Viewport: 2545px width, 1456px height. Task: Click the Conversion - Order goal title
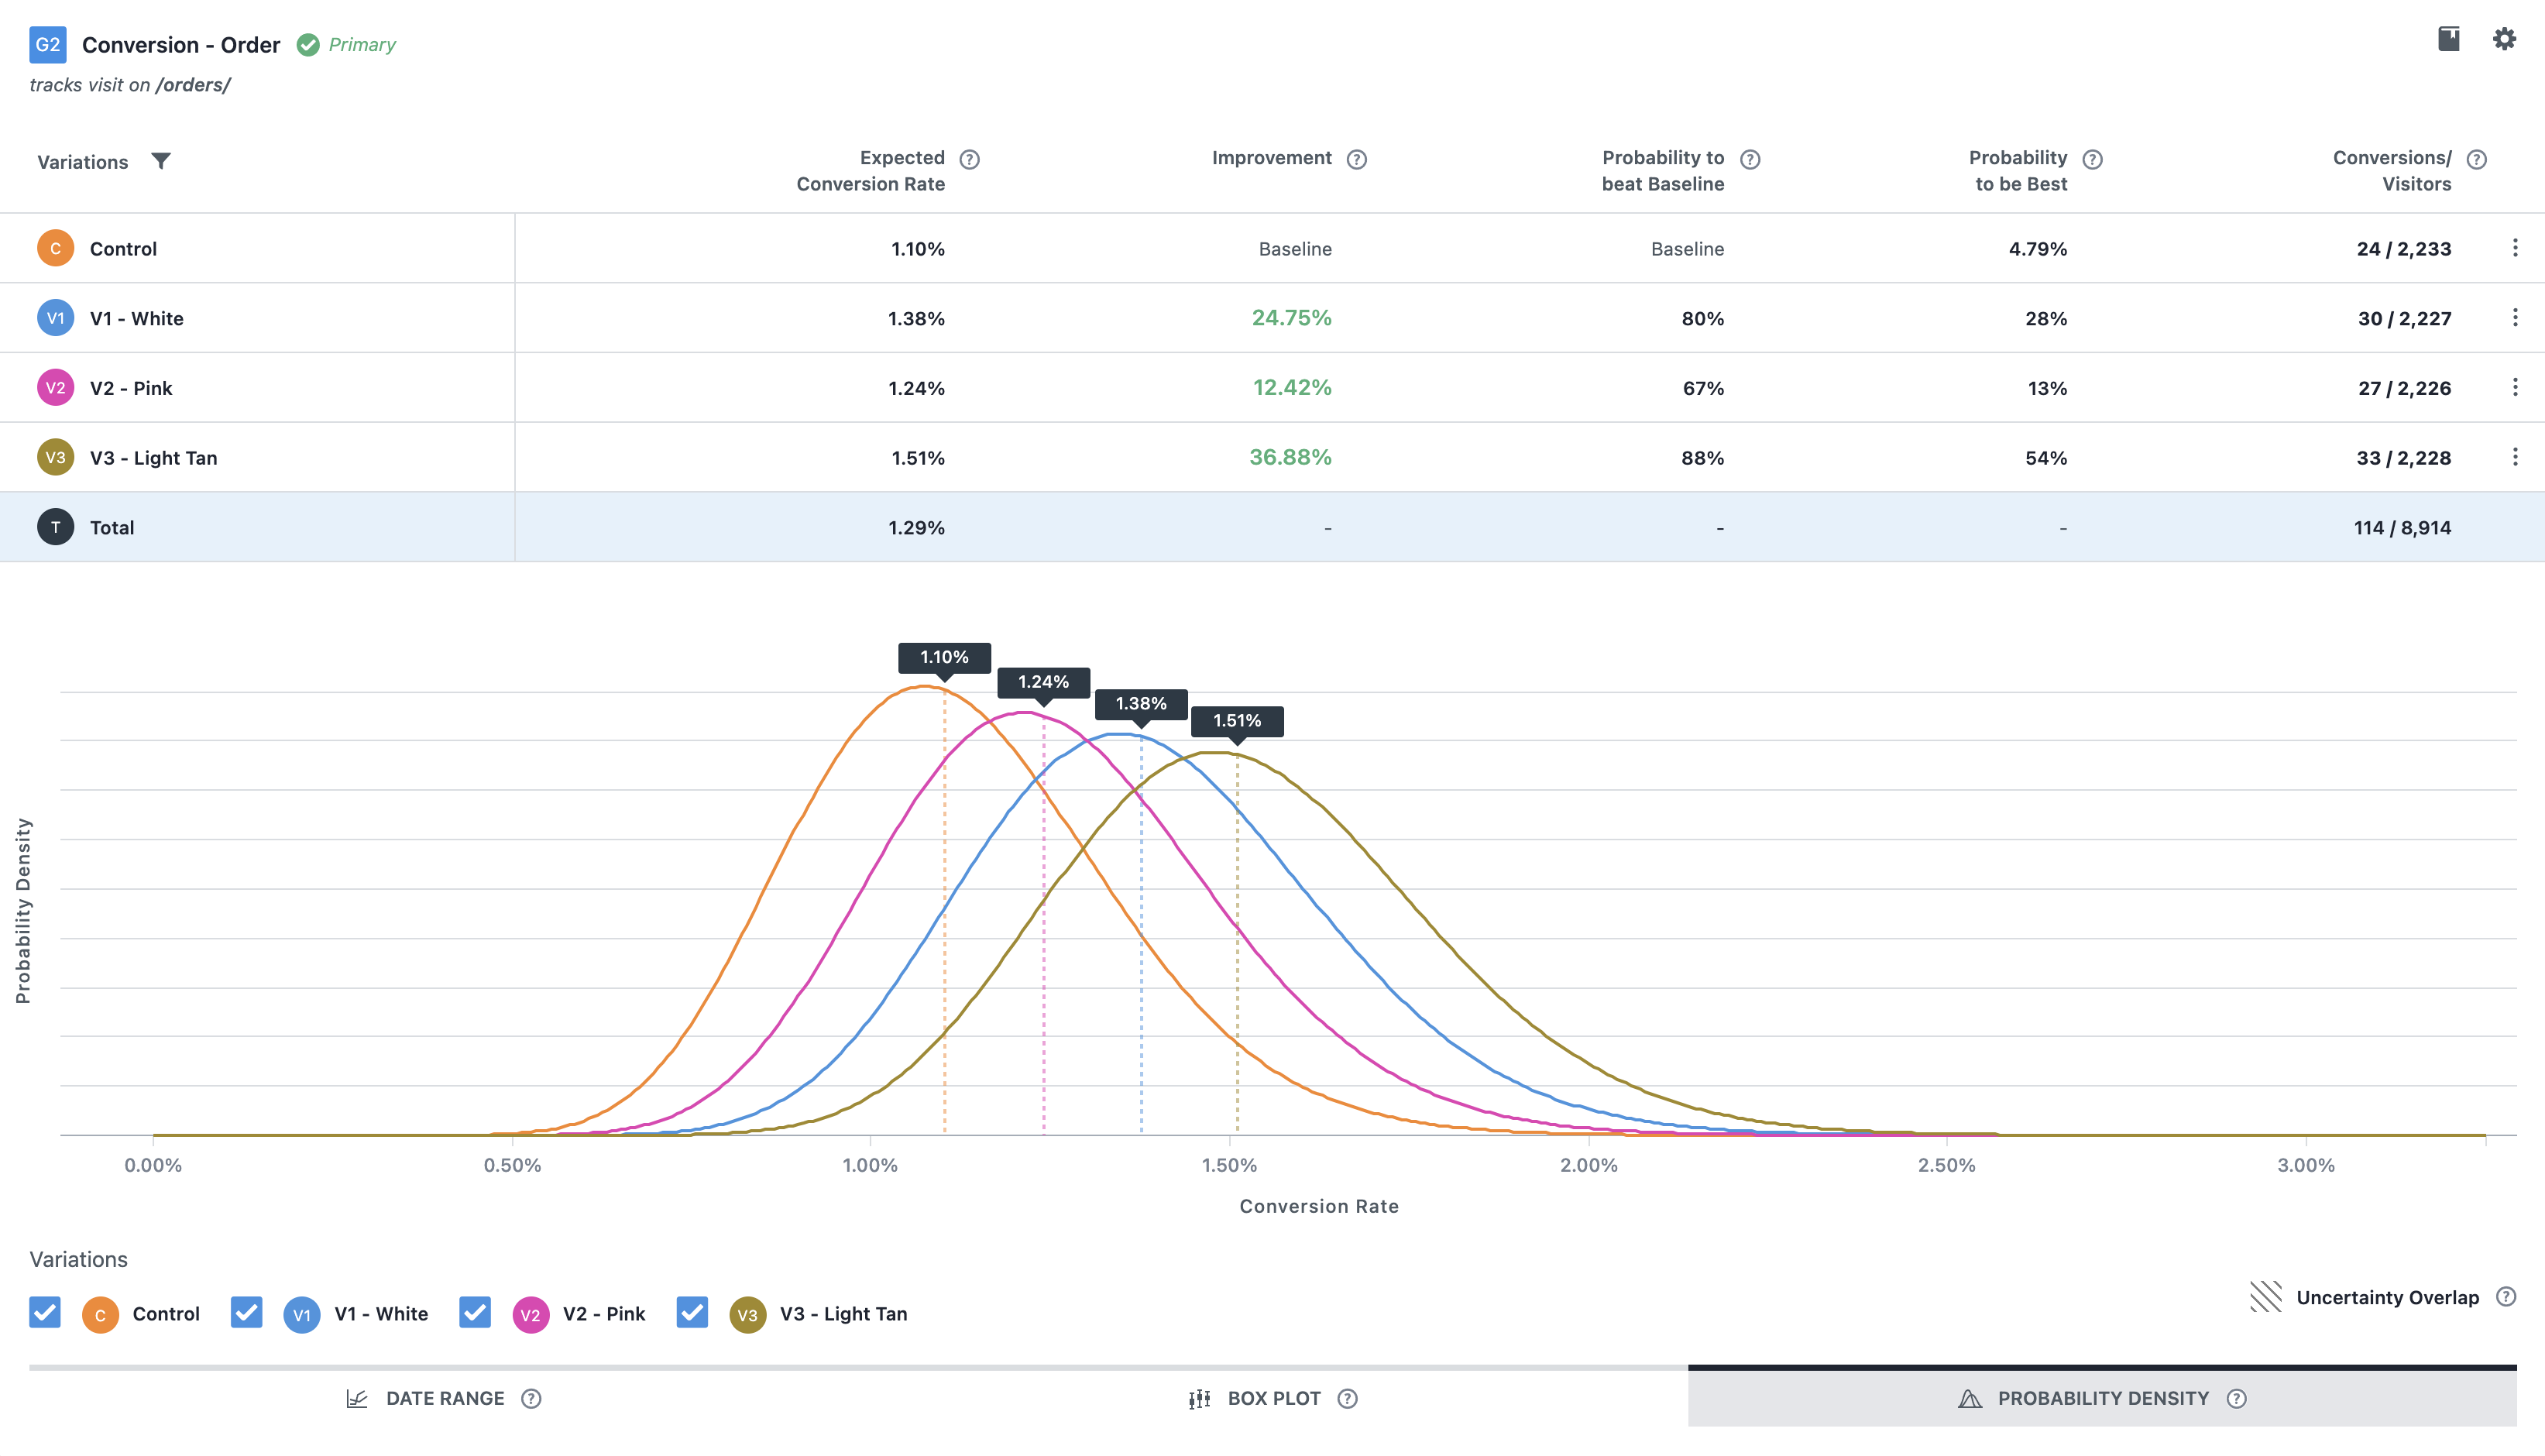coord(181,45)
